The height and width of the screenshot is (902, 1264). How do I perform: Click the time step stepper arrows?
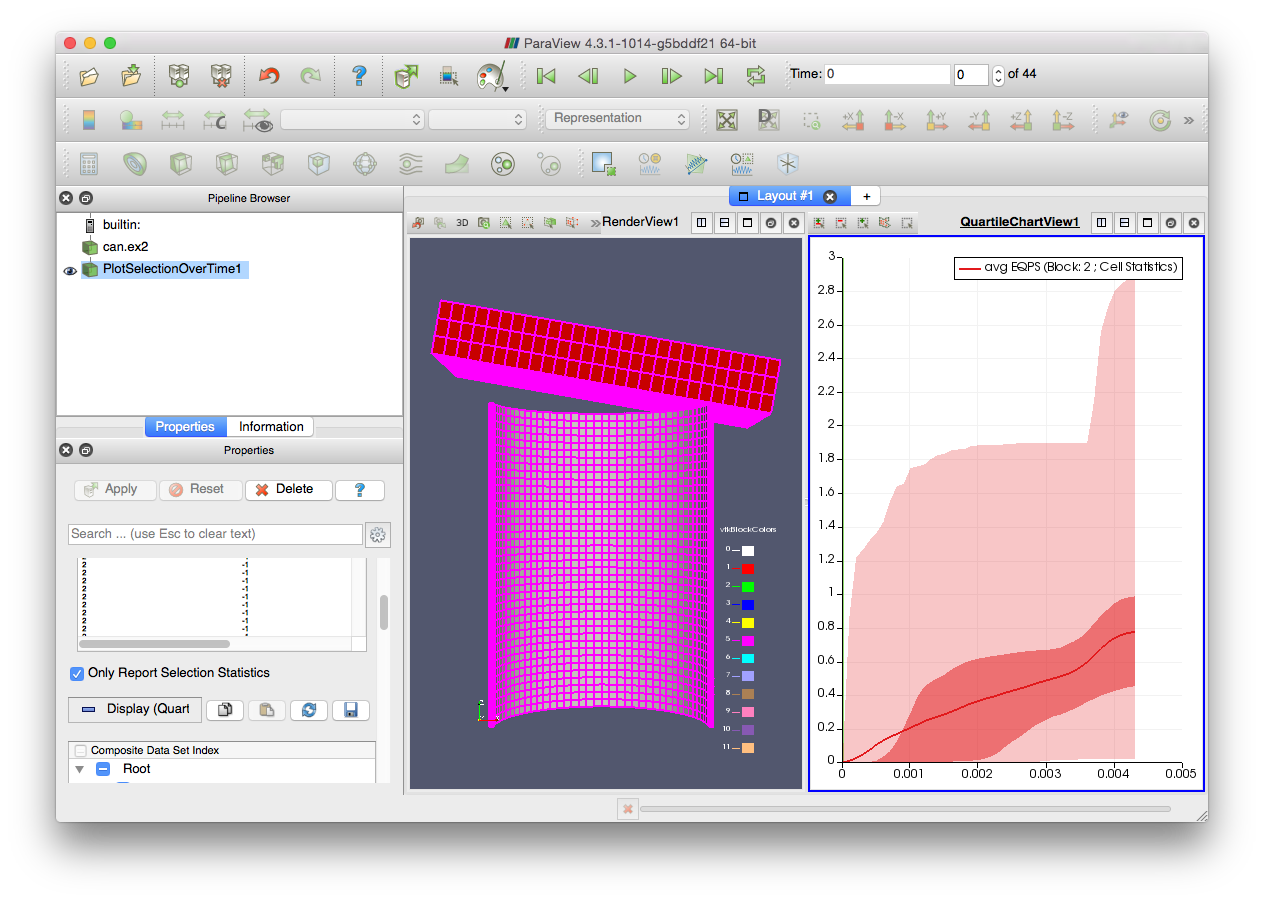tap(998, 75)
